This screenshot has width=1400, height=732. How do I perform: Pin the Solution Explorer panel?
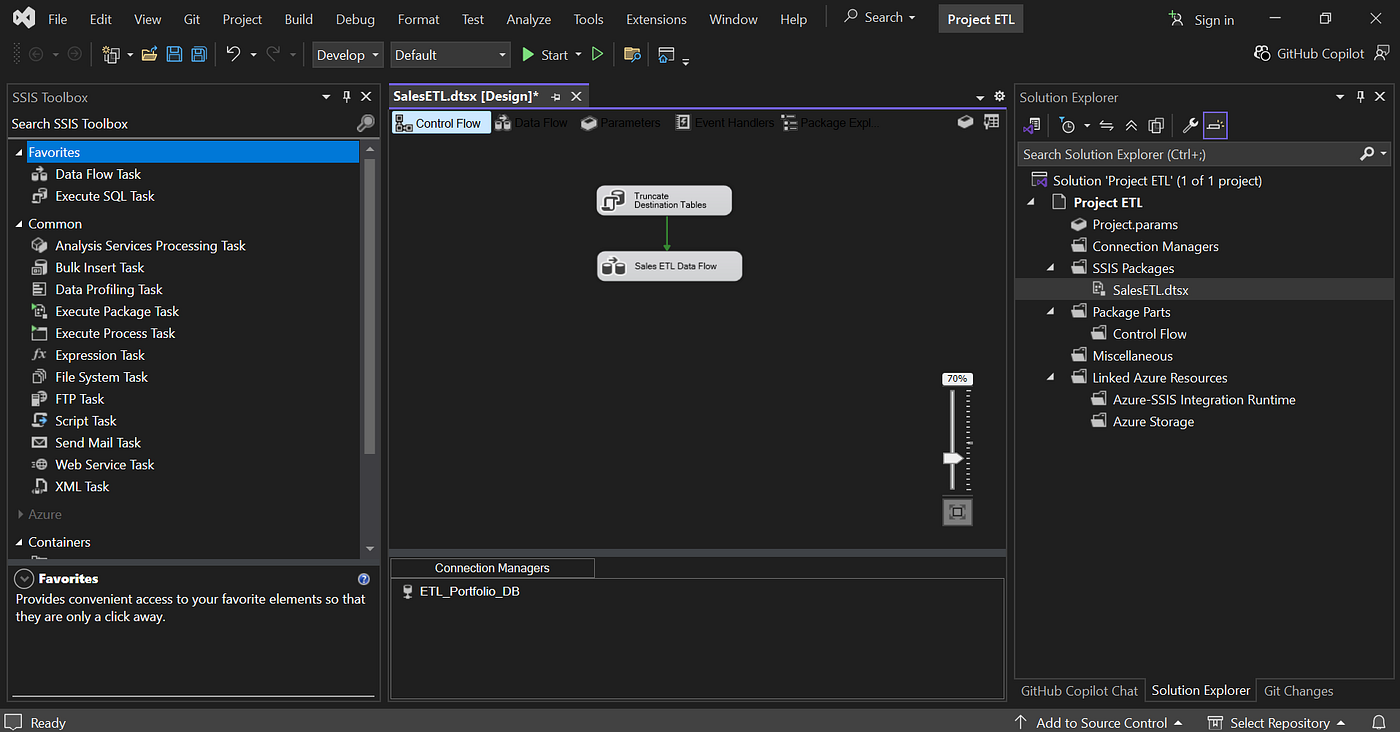pyautogui.click(x=1360, y=97)
